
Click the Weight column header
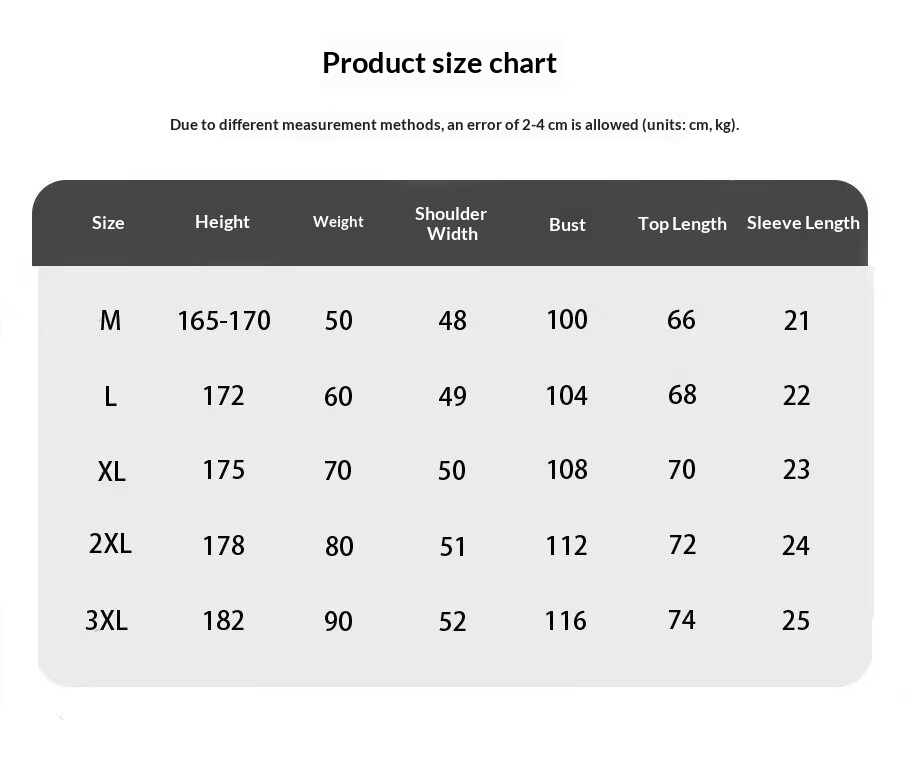pos(338,222)
